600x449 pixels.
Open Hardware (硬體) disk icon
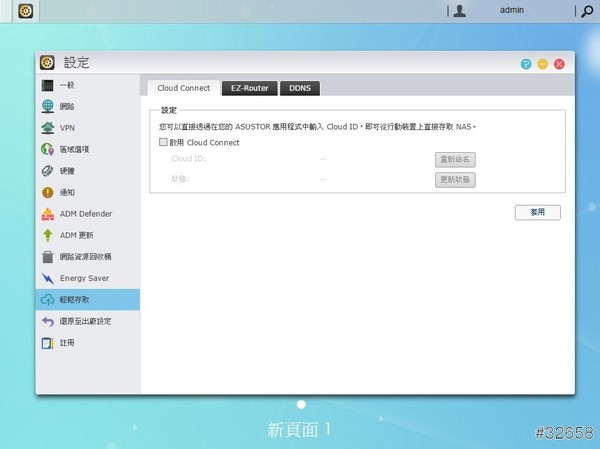click(47, 171)
